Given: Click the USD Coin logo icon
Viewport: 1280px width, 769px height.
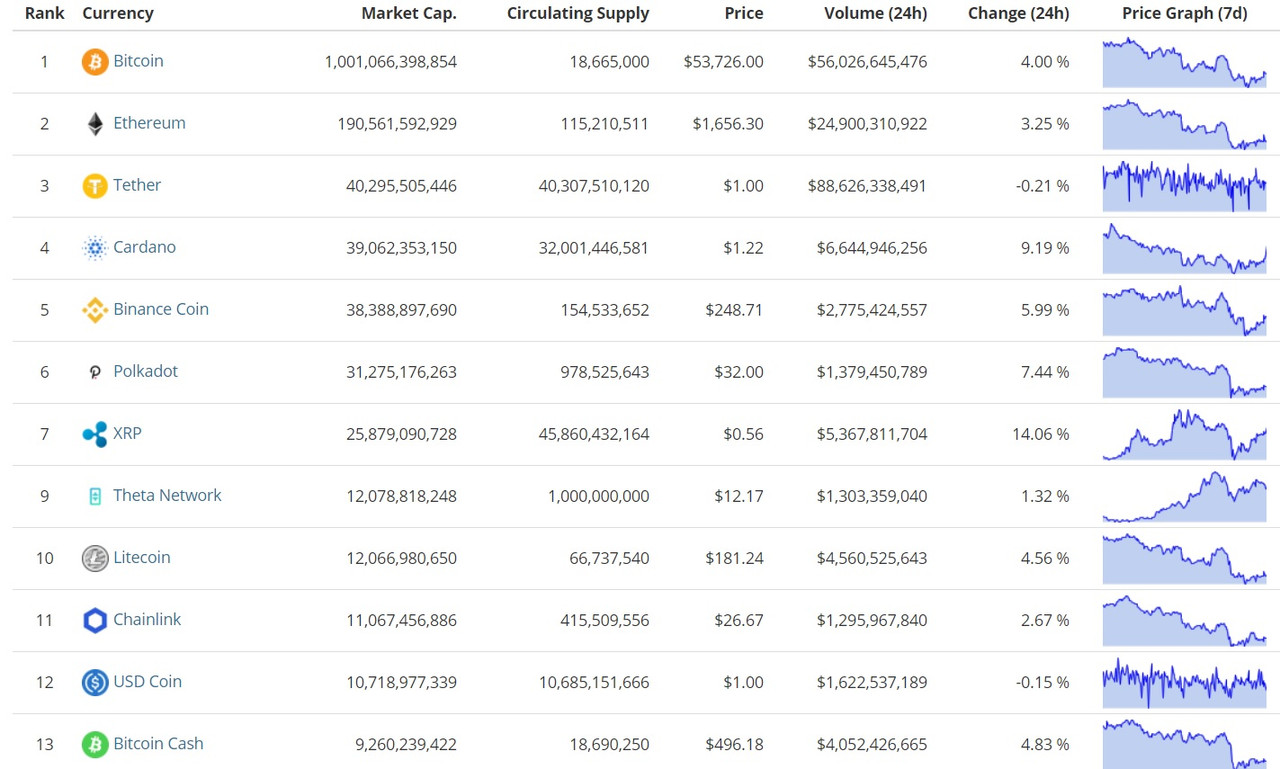Looking at the screenshot, I should (95, 682).
